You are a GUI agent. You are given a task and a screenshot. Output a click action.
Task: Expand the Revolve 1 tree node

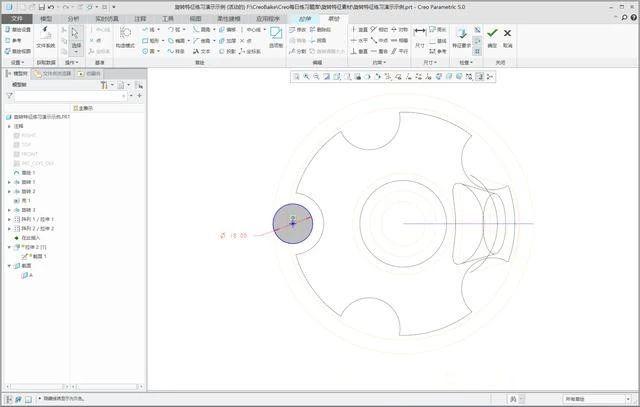click(9, 182)
